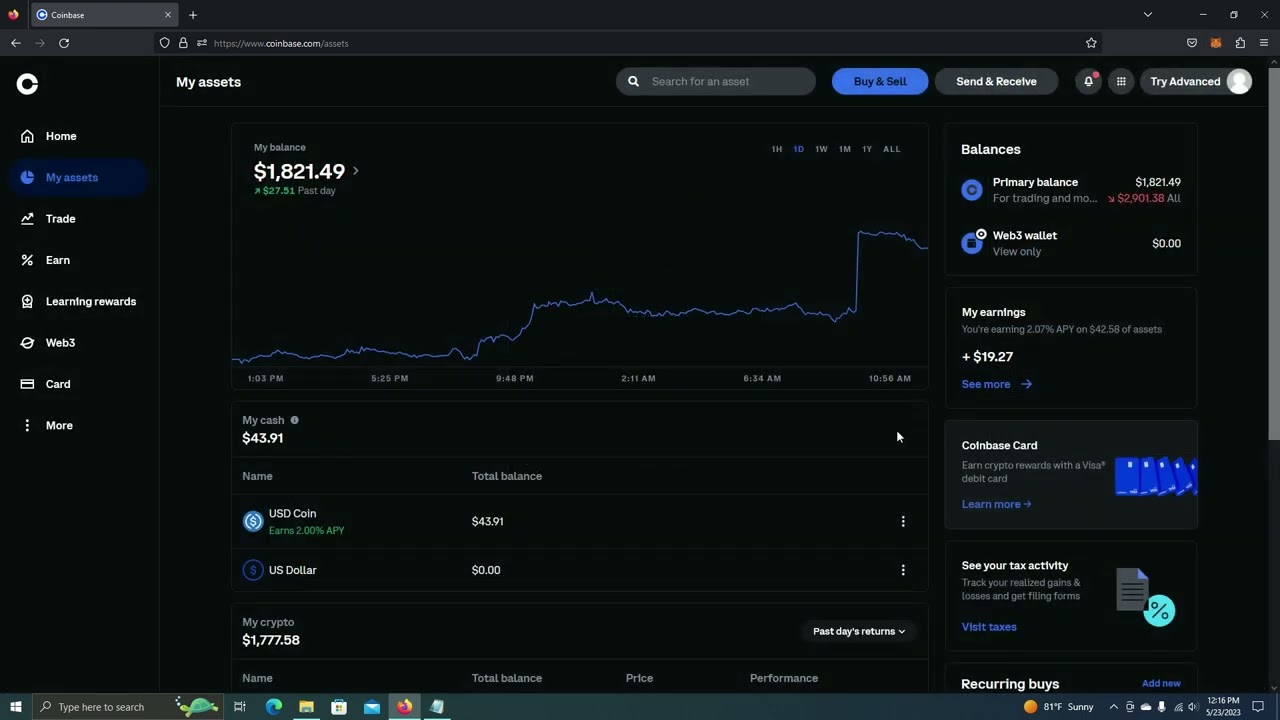The width and height of the screenshot is (1280, 720).
Task: Click the Coinbase logo in sidebar
Action: coord(27,84)
